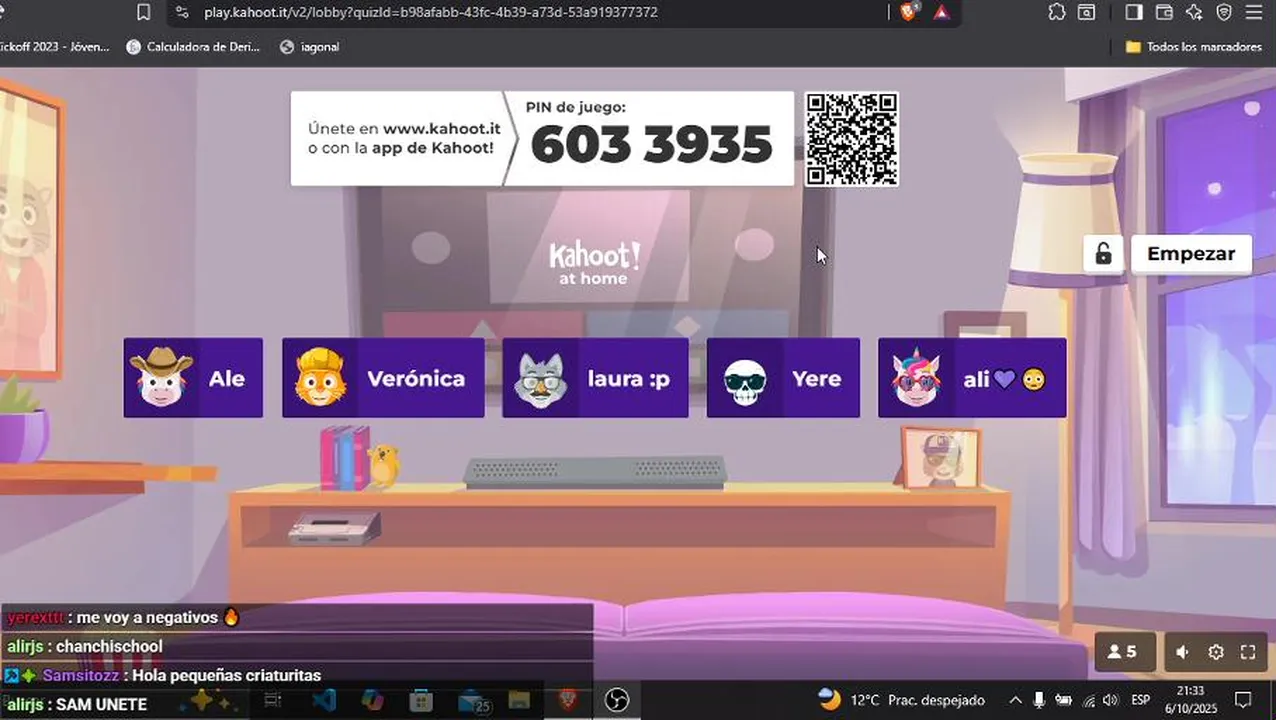Click chat message SAM UNETE

(x=101, y=705)
